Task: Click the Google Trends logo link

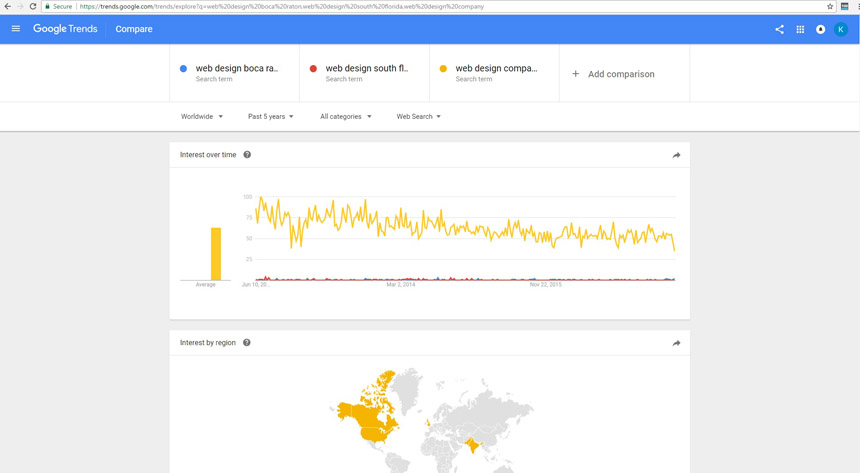Action: pyautogui.click(x=65, y=29)
